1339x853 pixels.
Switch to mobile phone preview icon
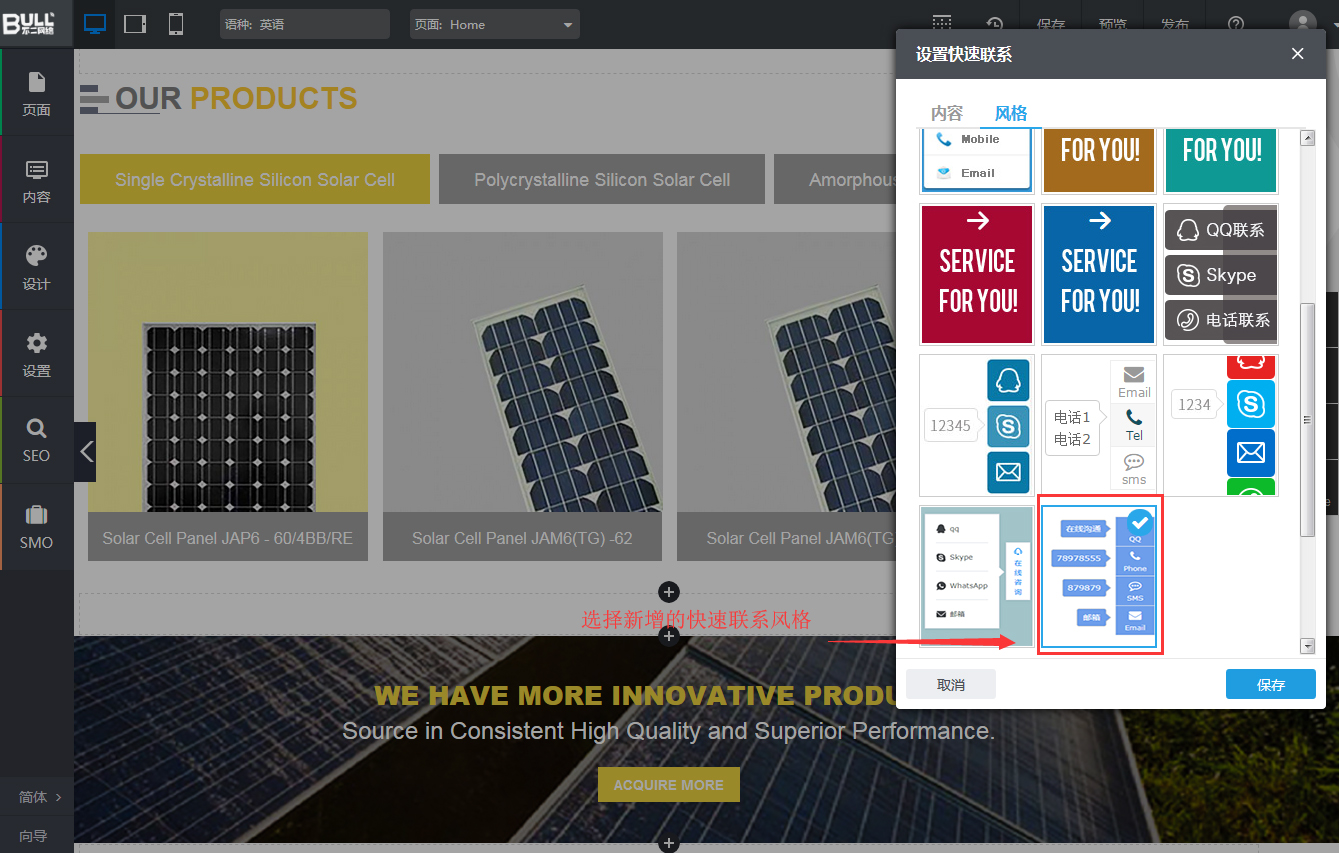pyautogui.click(x=176, y=24)
